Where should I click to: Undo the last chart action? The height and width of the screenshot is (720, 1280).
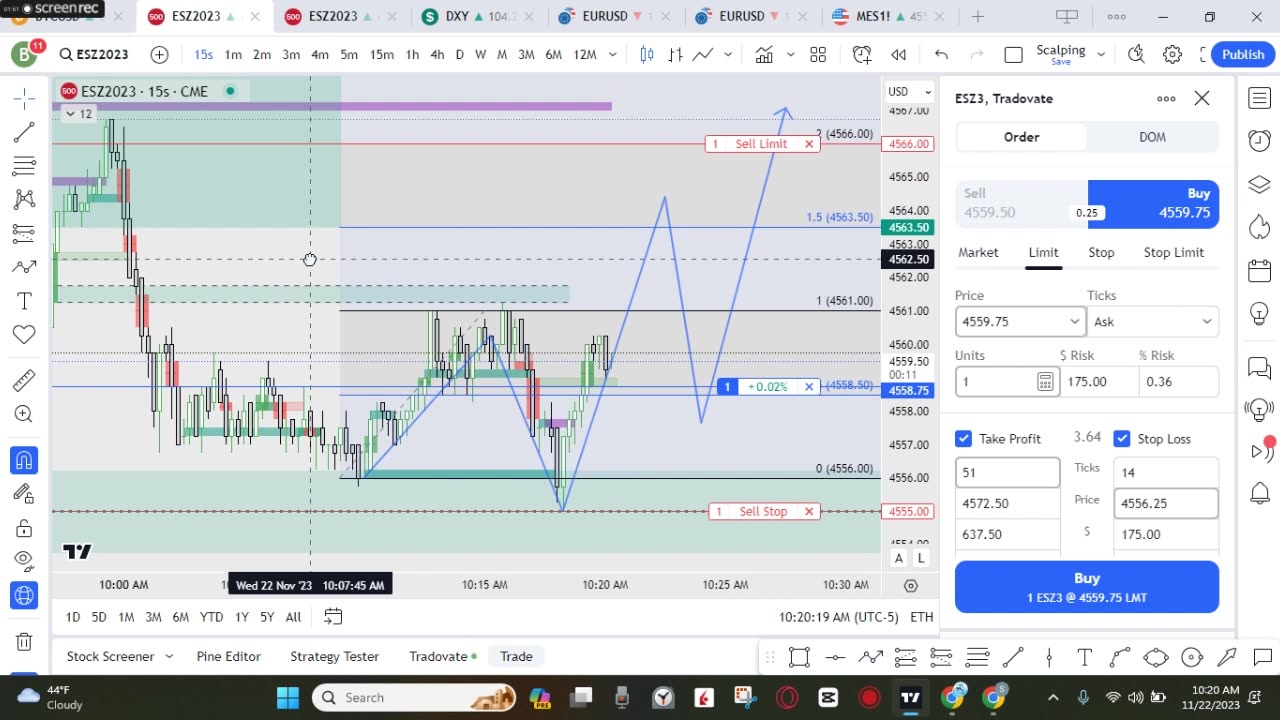point(941,55)
